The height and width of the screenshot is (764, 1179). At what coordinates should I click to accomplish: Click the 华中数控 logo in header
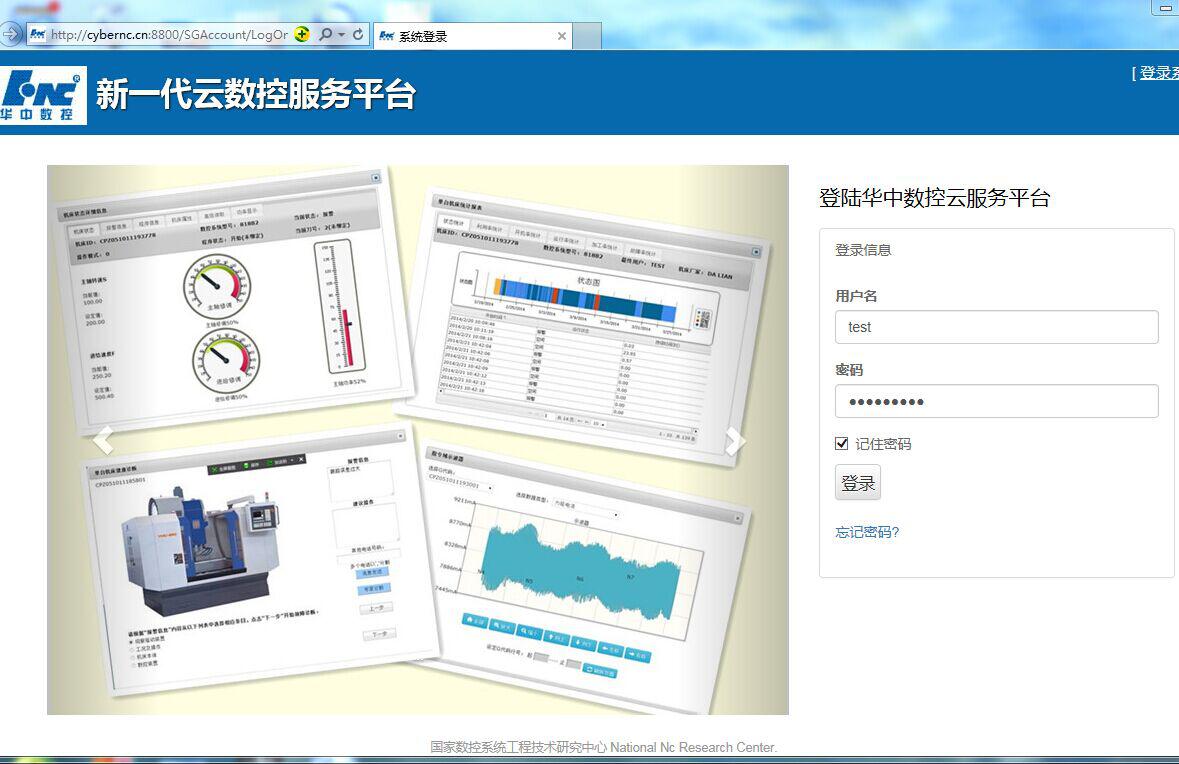click(43, 95)
